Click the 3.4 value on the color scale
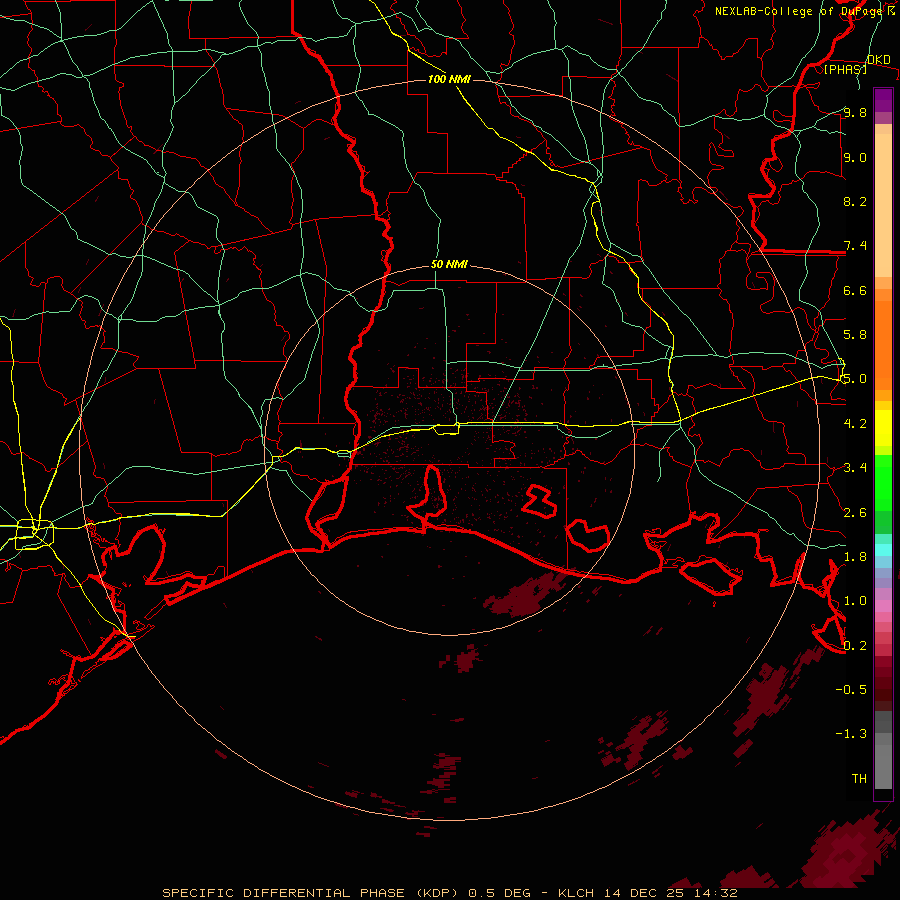 point(855,467)
